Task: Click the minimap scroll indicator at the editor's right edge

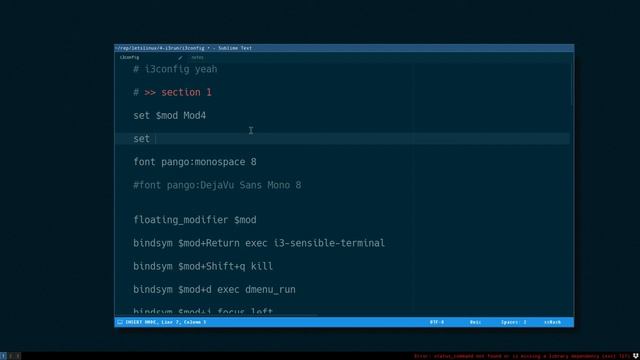Action: pos(571,85)
